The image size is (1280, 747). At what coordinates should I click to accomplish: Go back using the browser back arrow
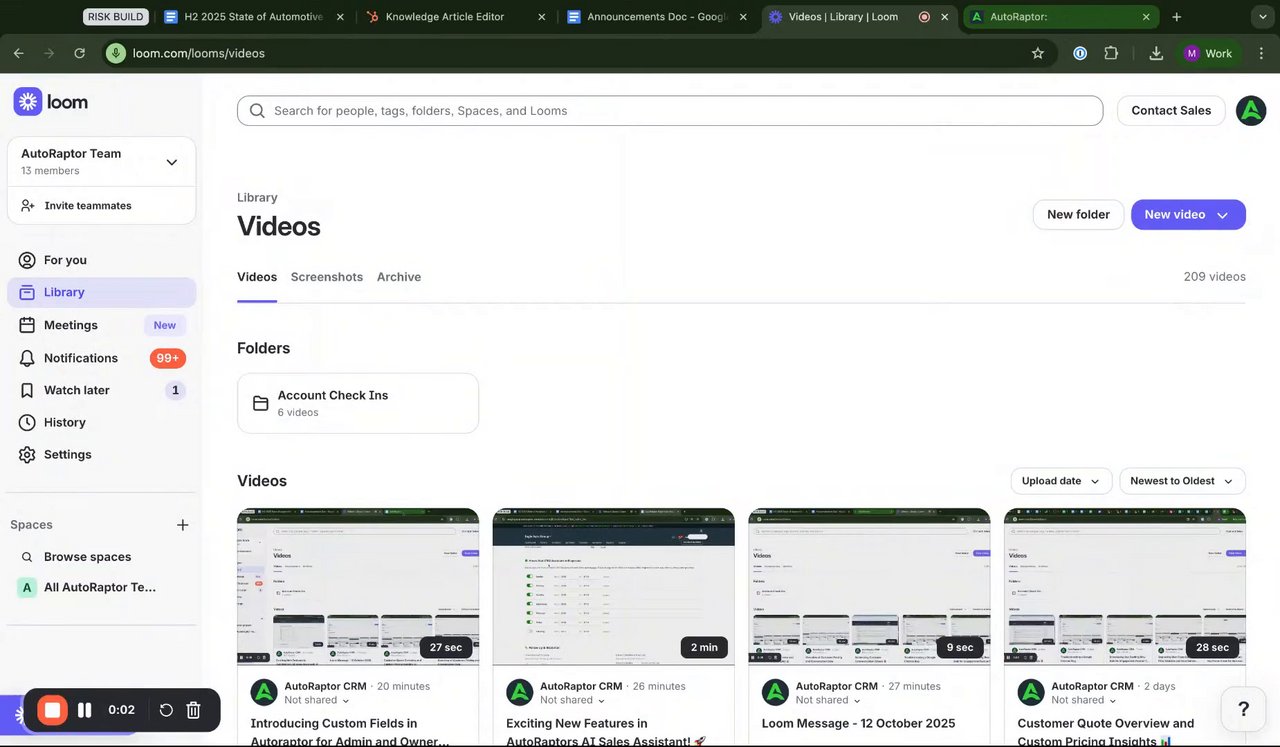[x=18, y=53]
